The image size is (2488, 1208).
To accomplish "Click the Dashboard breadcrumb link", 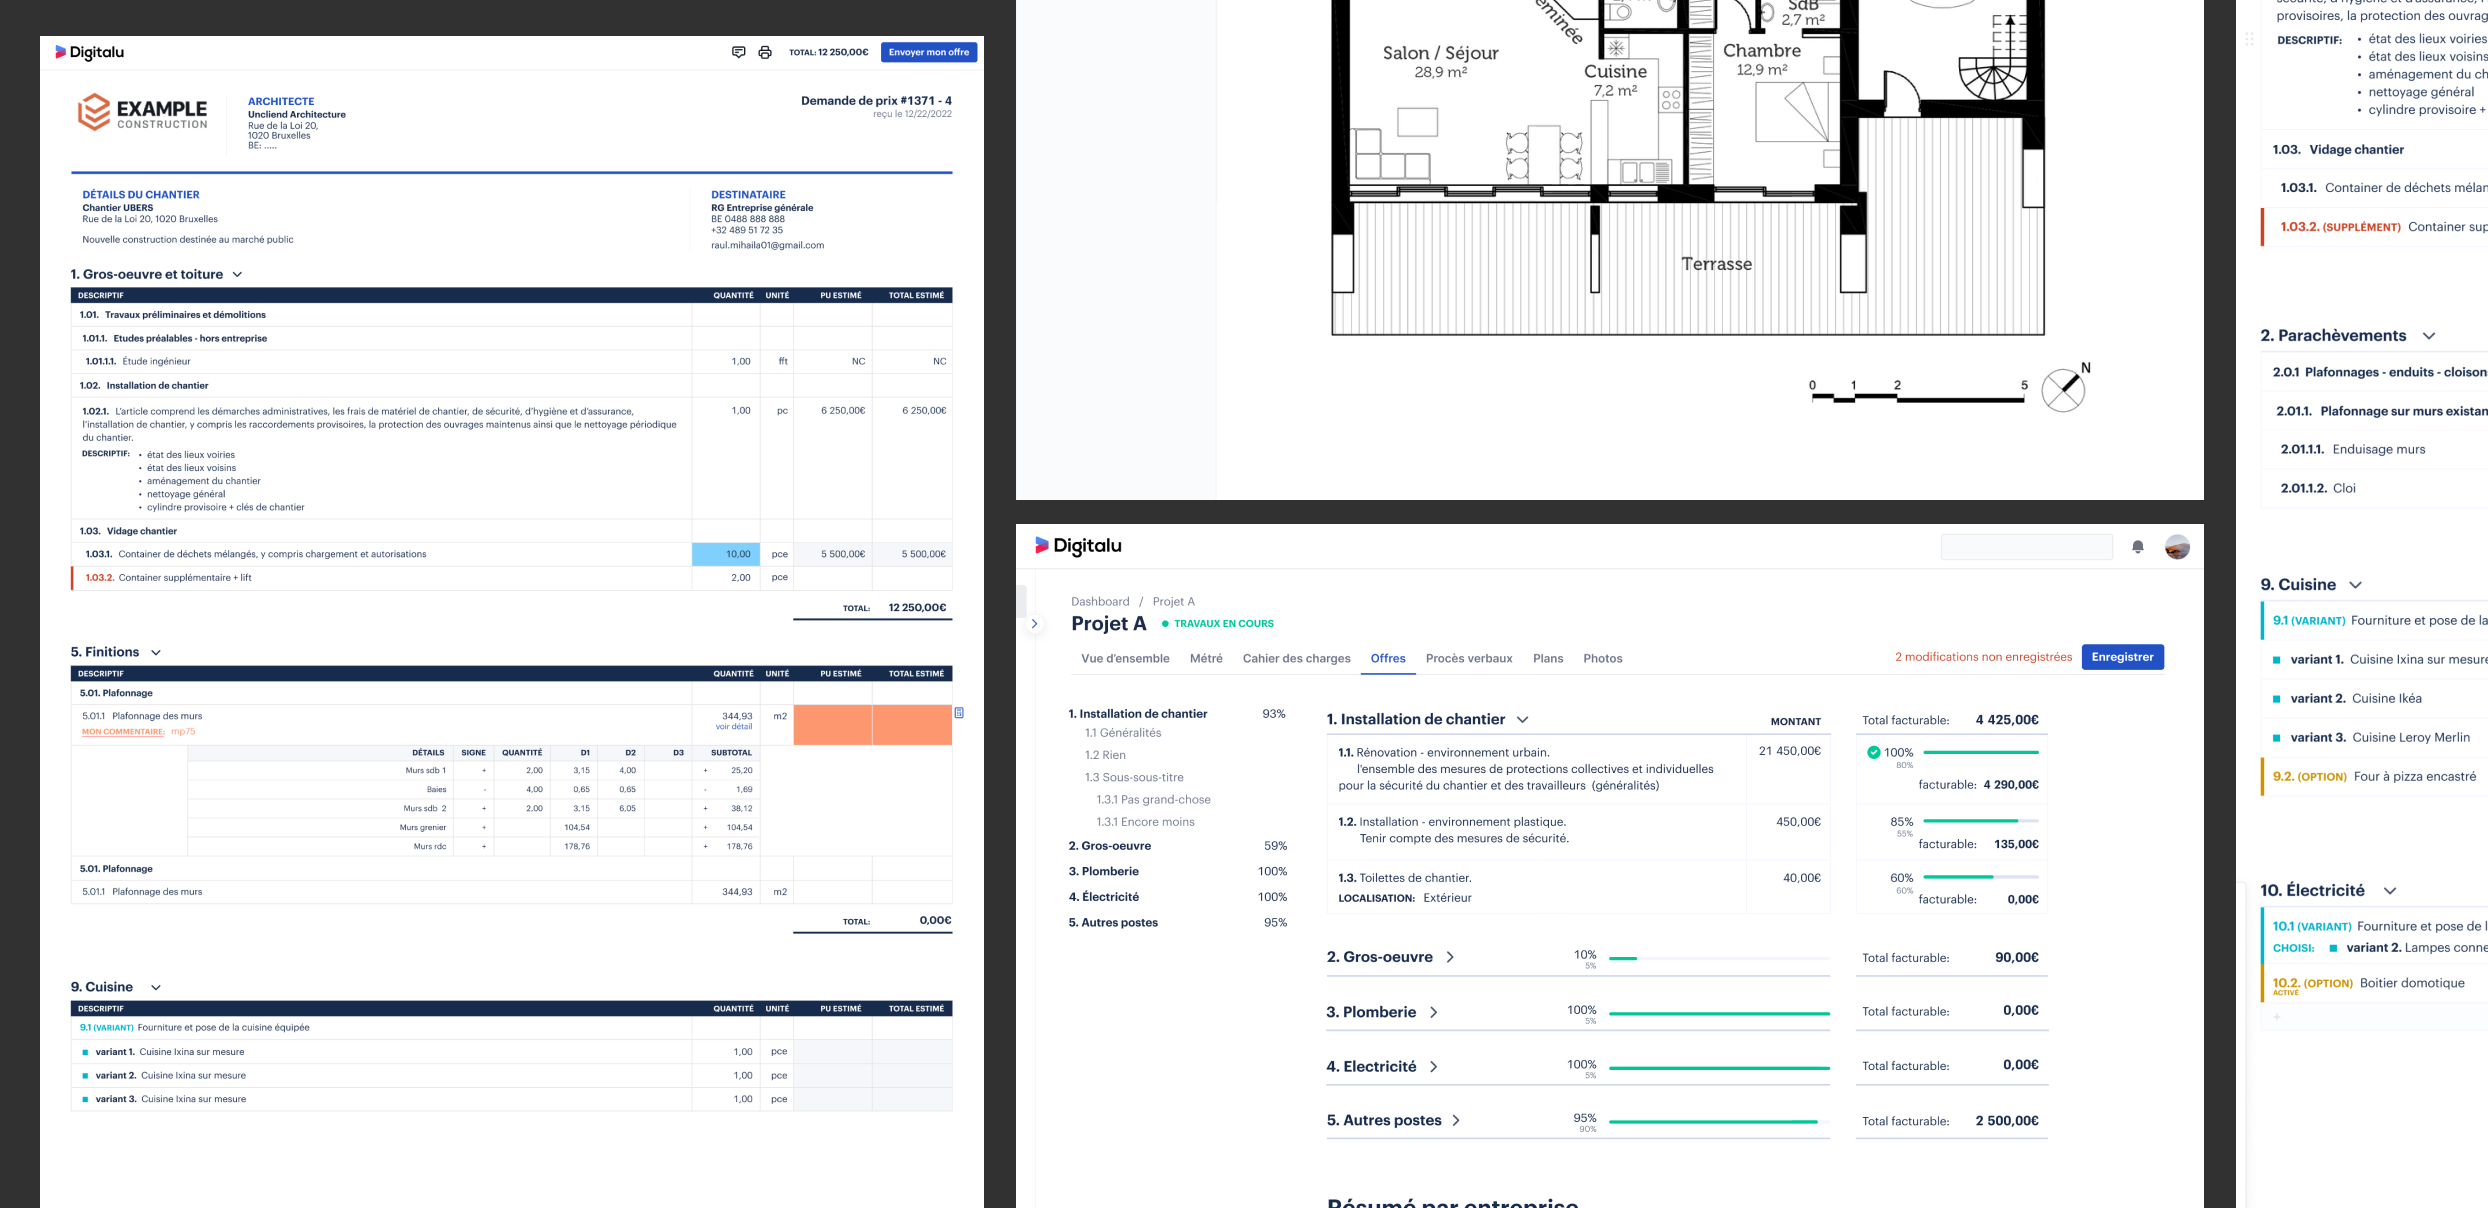I will click(1100, 602).
